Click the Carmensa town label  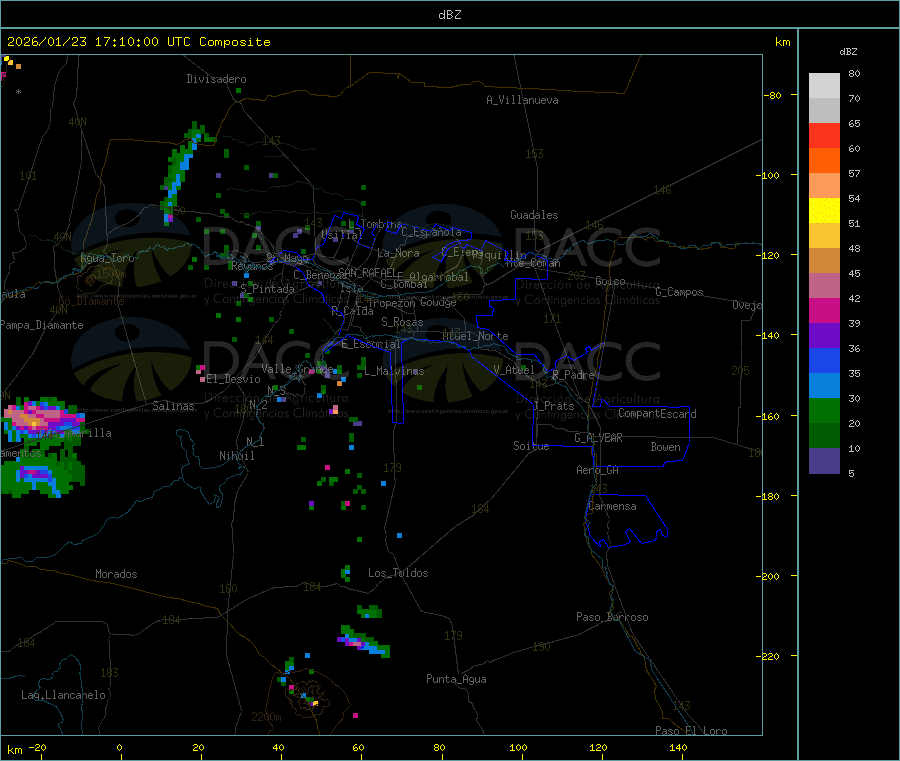(x=612, y=506)
